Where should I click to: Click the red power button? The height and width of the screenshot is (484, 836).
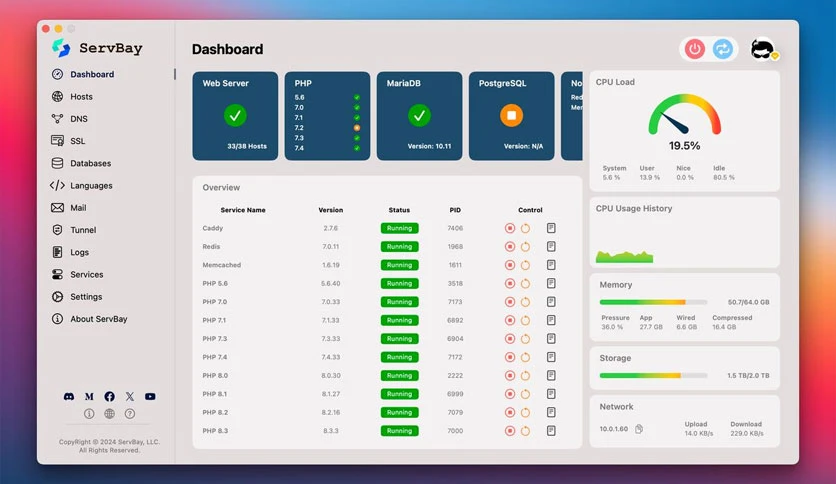695,49
